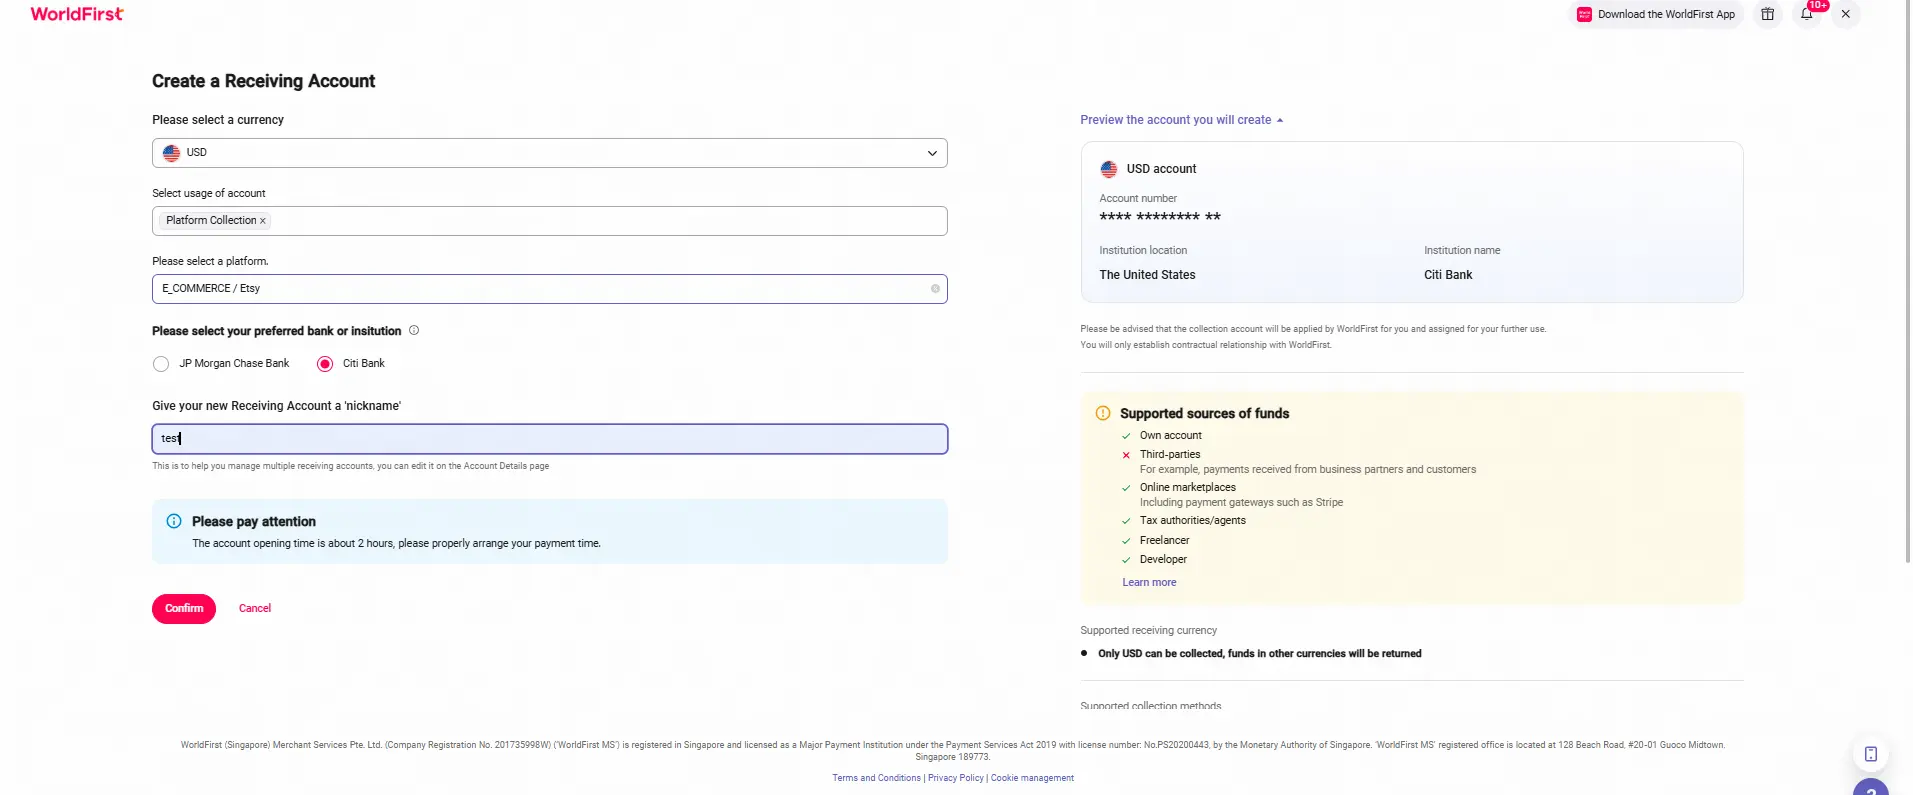Close the page using the X icon
The width and height of the screenshot is (1913, 795).
point(1845,14)
